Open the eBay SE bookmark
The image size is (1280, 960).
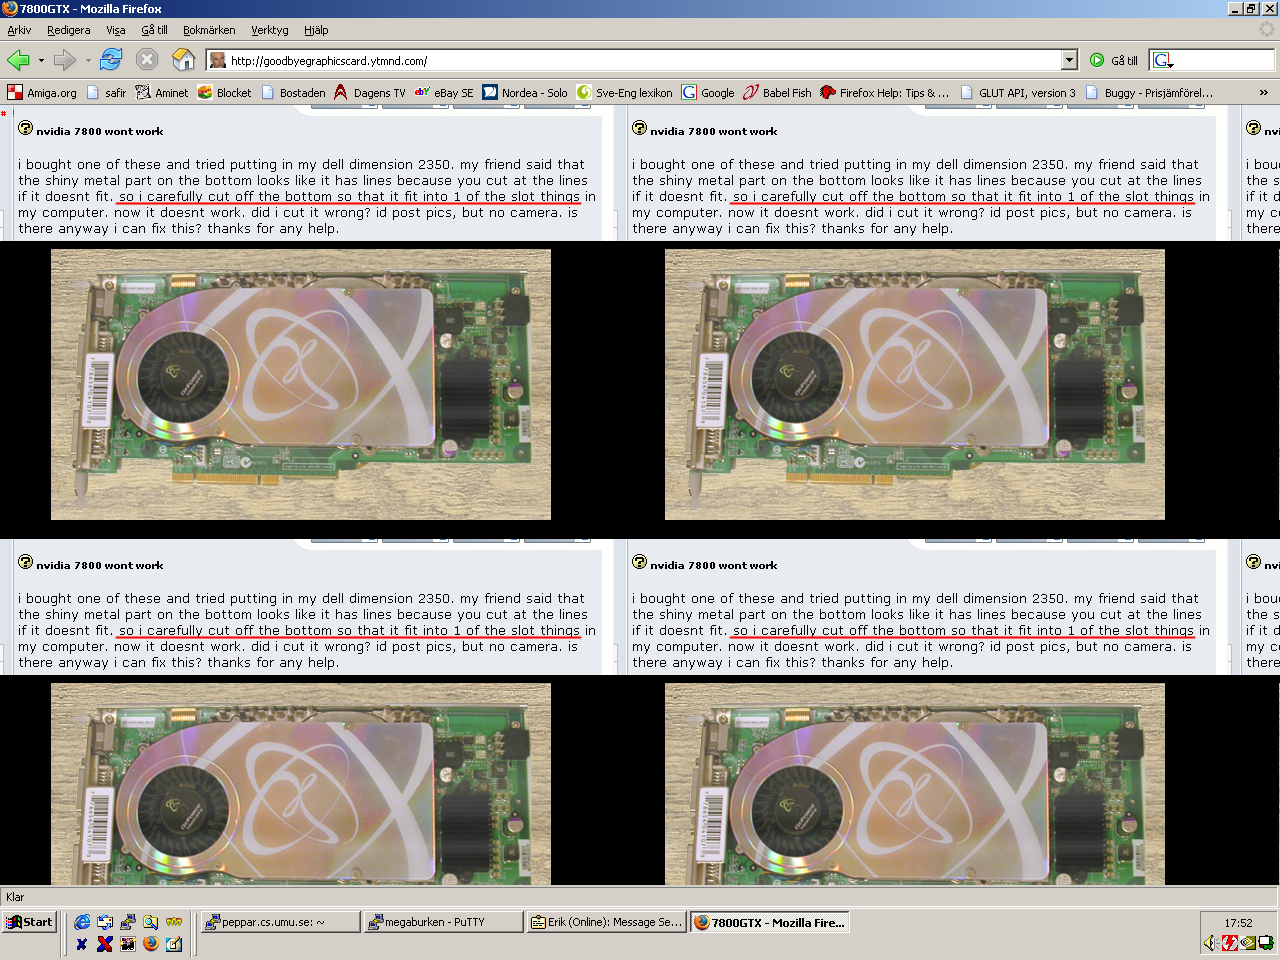coord(444,92)
